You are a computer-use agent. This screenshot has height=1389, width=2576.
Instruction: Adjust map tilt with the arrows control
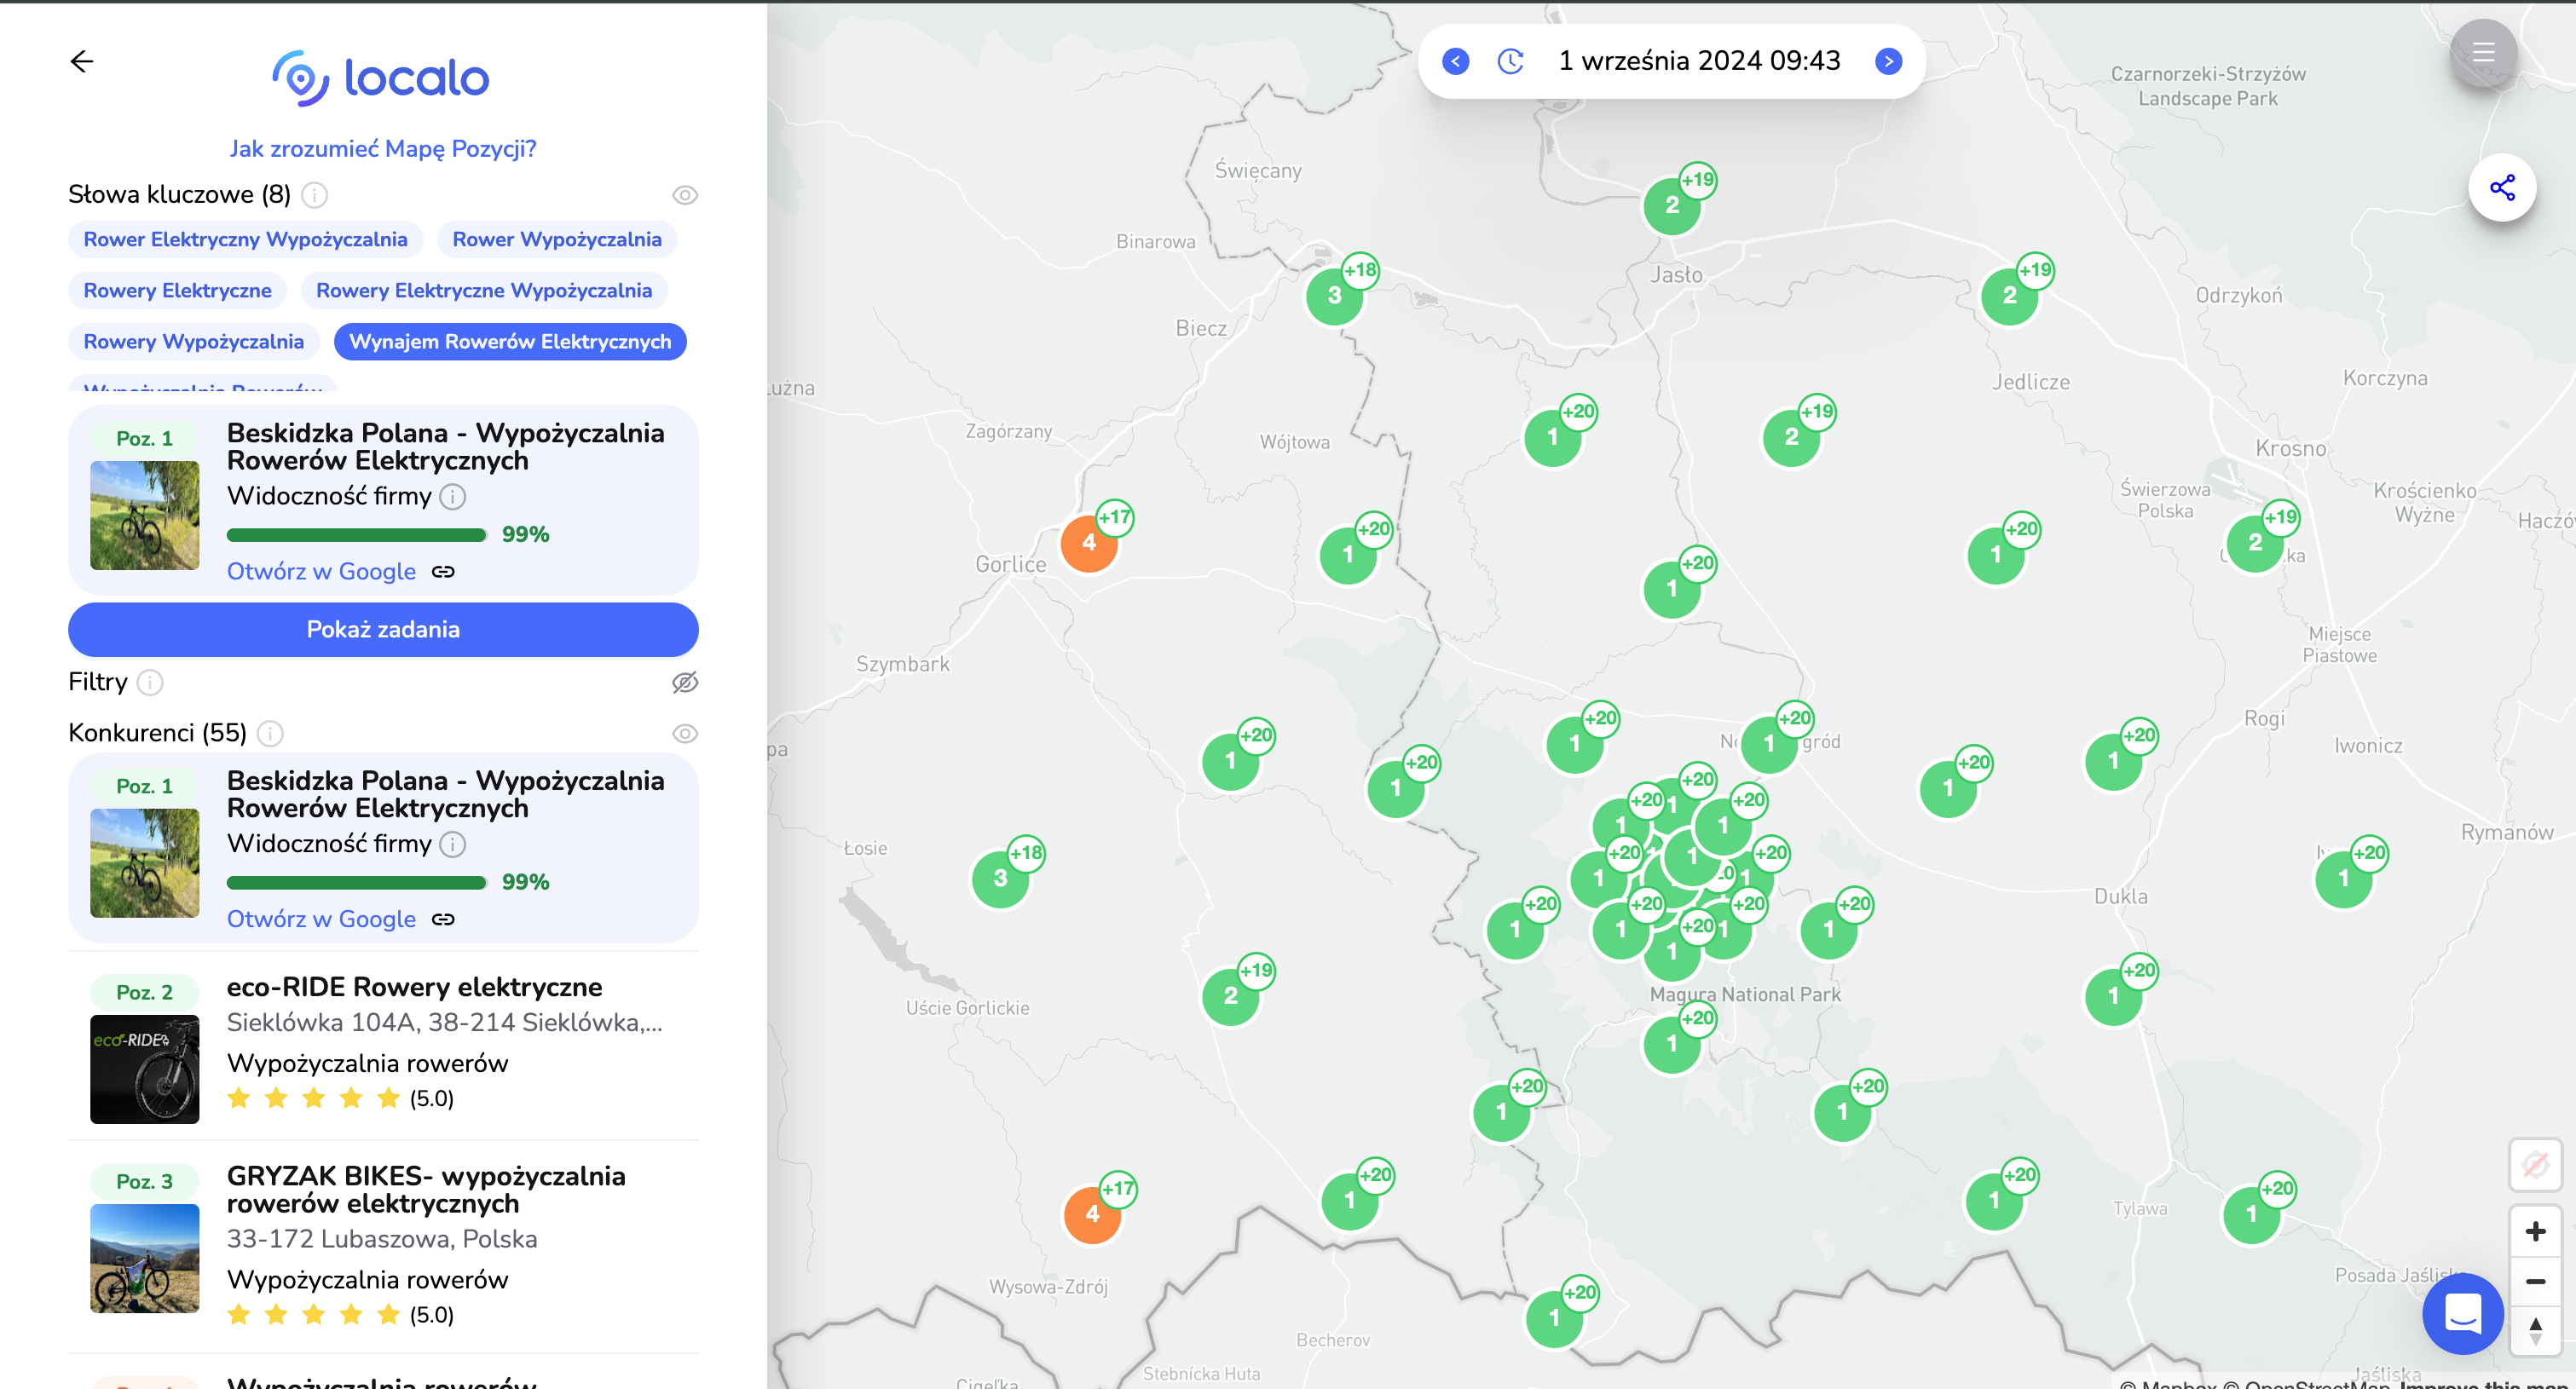coord(2535,1330)
